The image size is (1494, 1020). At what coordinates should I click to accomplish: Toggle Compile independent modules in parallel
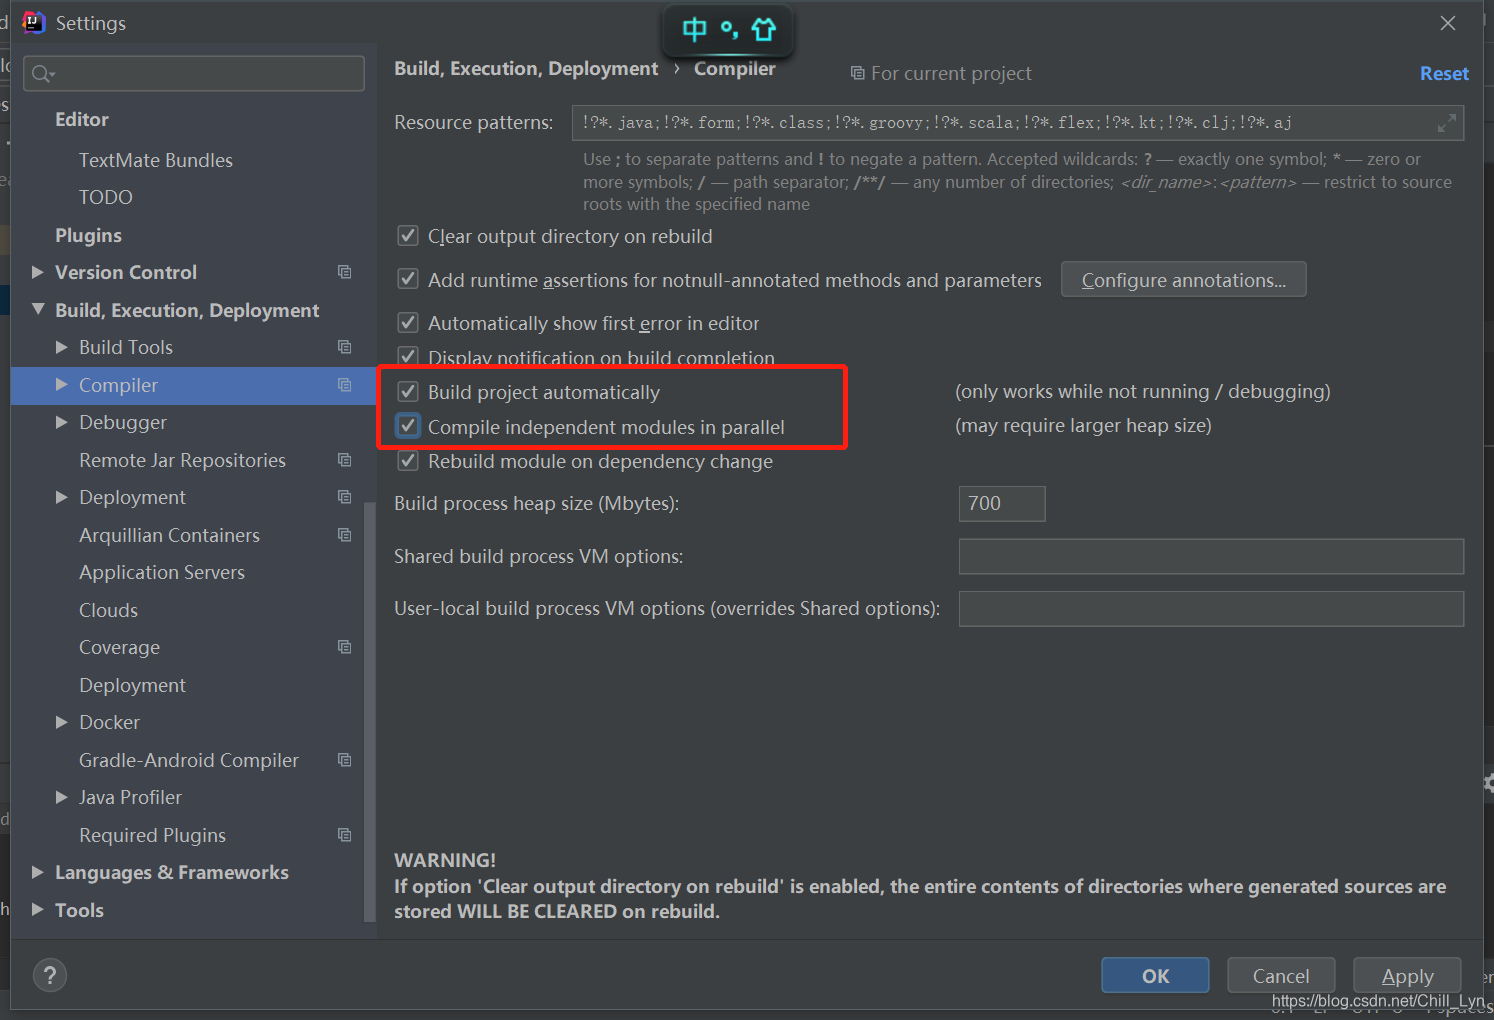coord(408,426)
